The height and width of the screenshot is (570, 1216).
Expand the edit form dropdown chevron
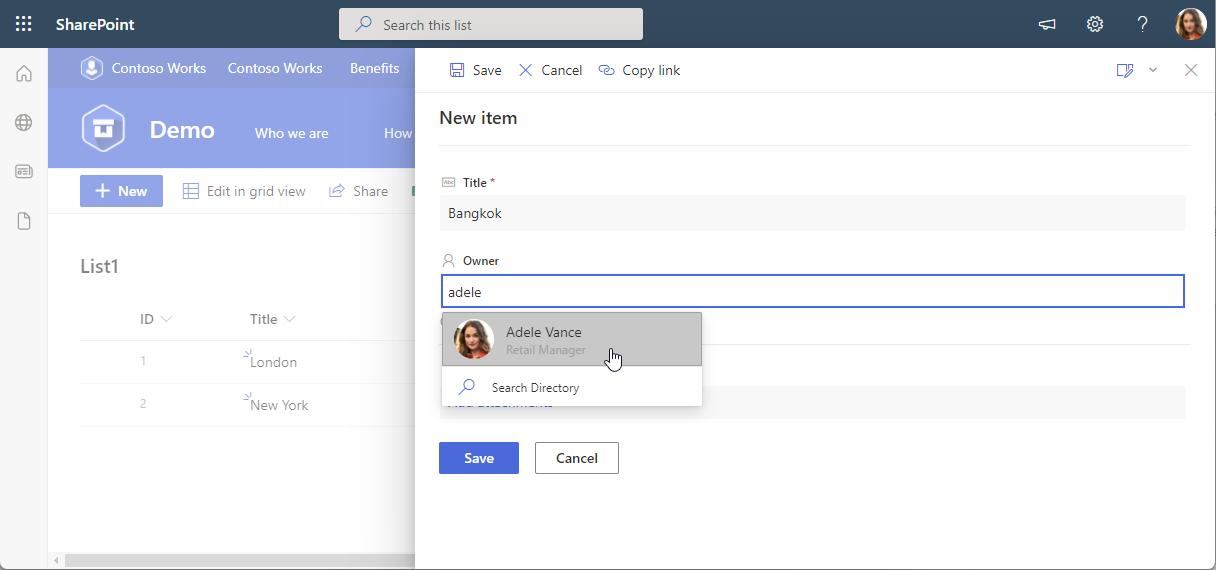click(1153, 70)
